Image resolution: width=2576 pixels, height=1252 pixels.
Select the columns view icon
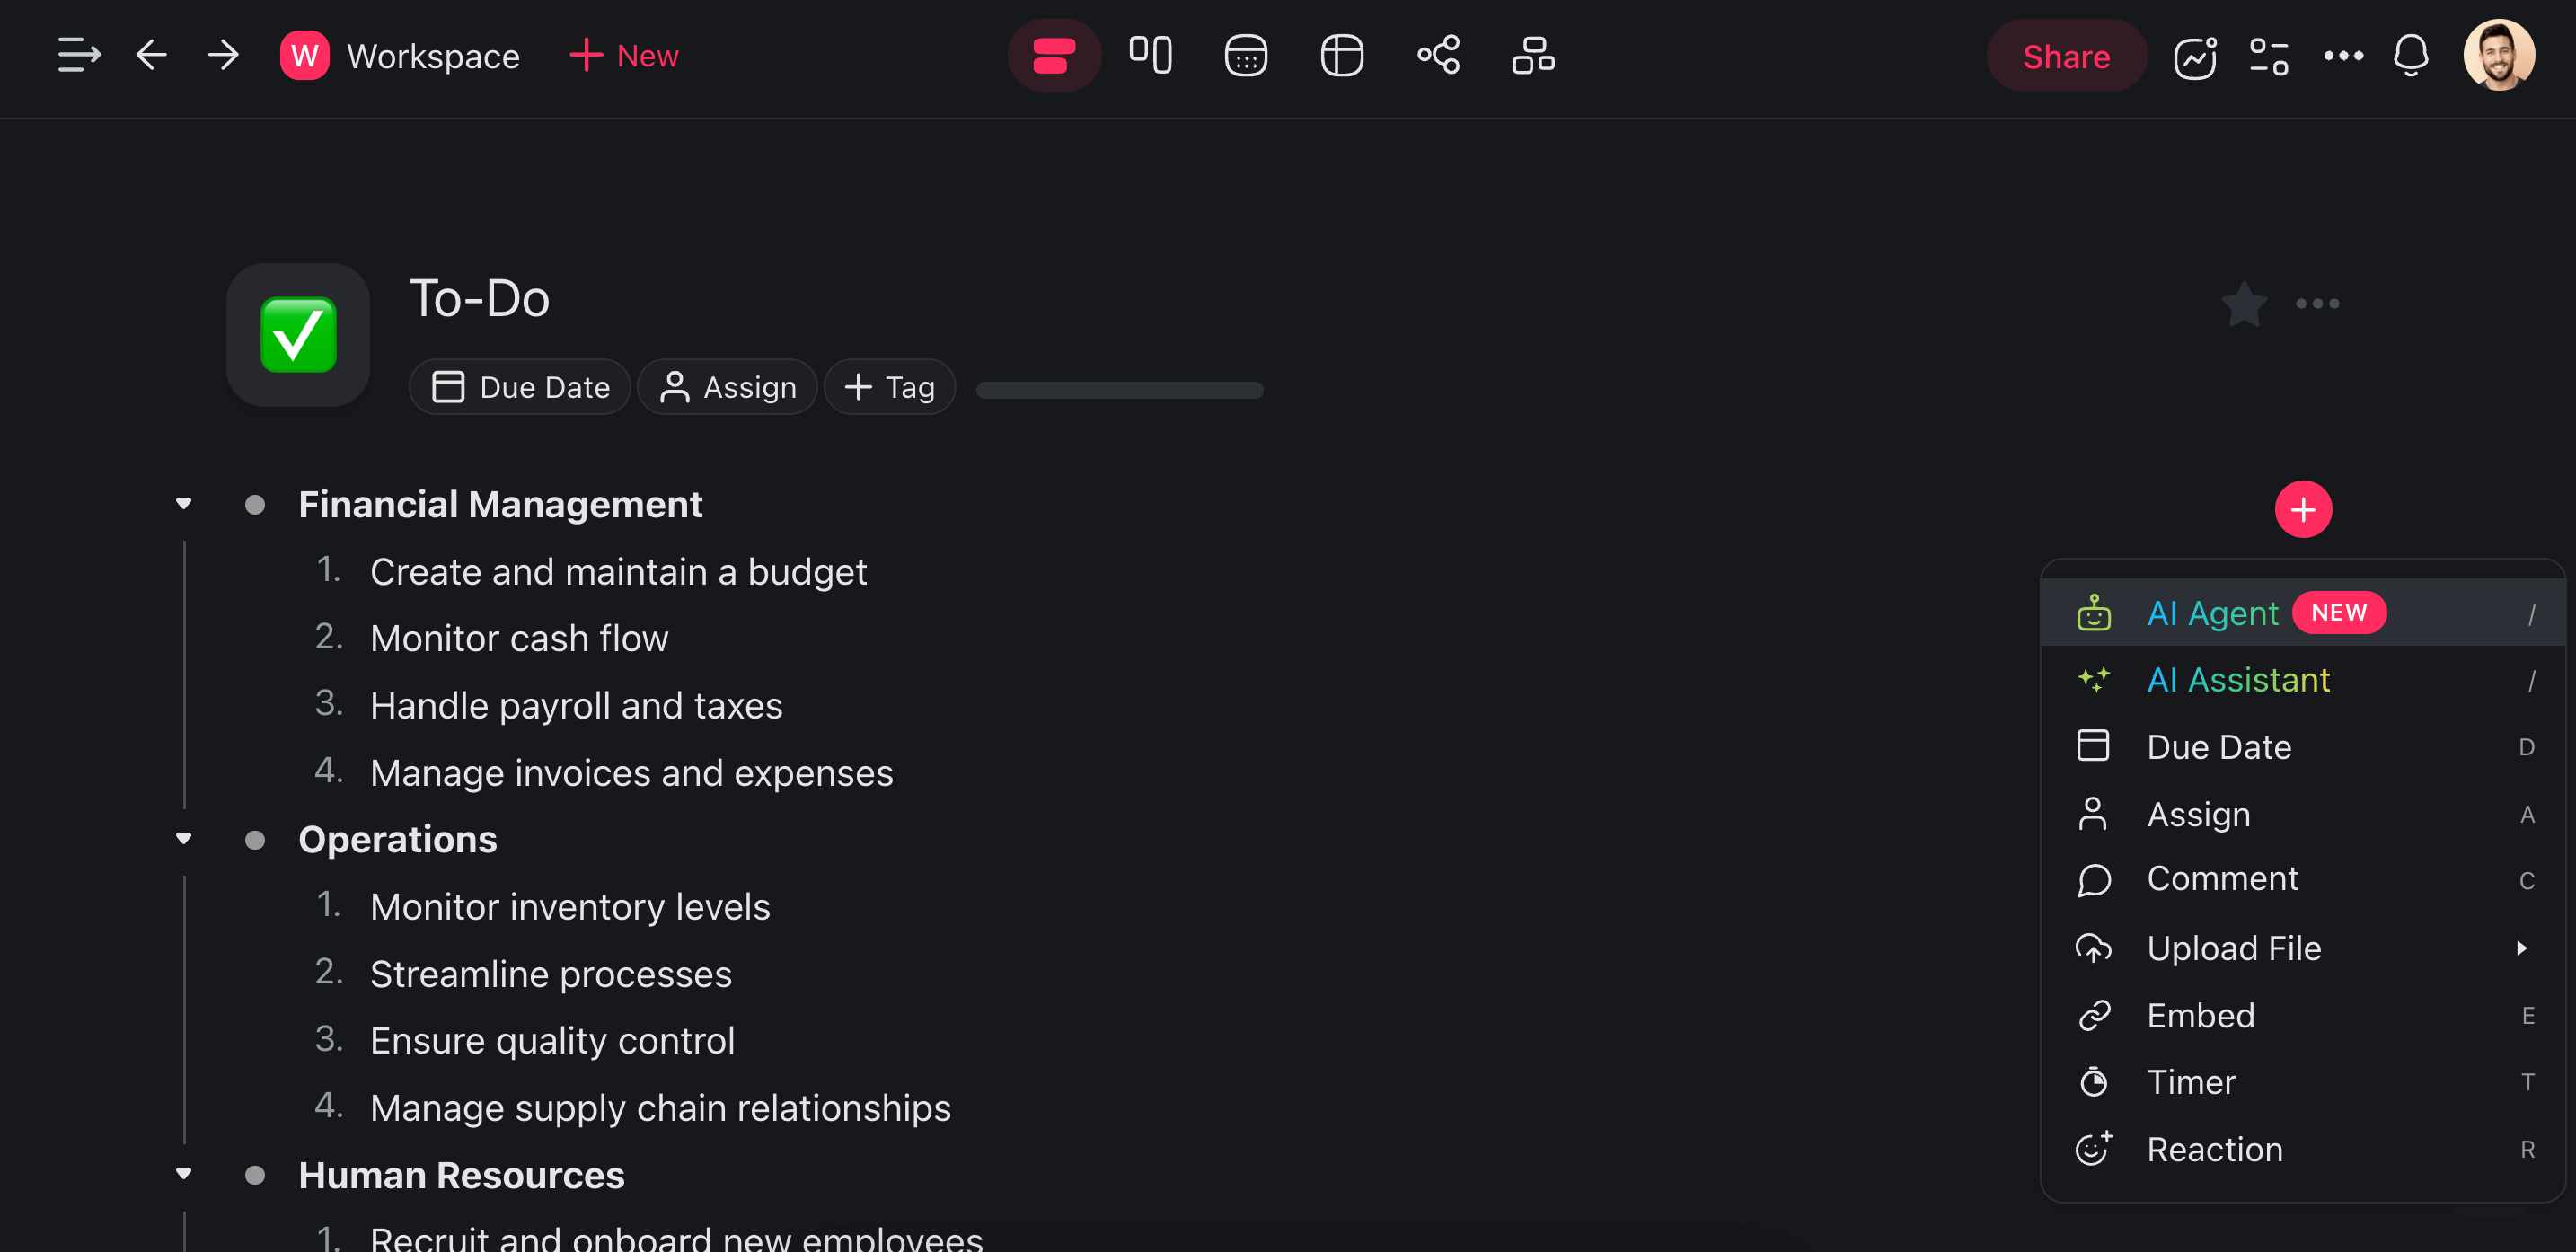coord(1150,56)
